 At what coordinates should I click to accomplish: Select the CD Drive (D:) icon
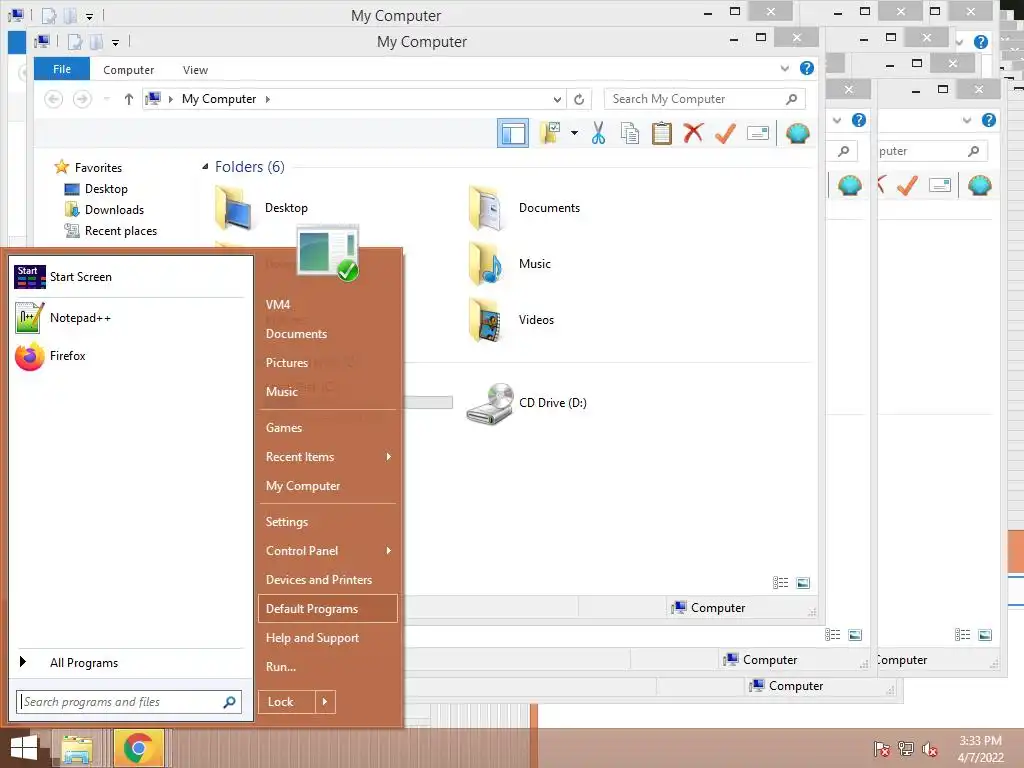point(490,404)
